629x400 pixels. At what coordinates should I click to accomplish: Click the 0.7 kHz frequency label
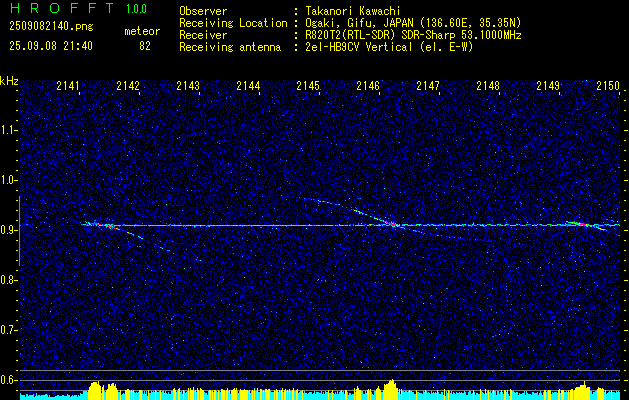click(x=9, y=330)
